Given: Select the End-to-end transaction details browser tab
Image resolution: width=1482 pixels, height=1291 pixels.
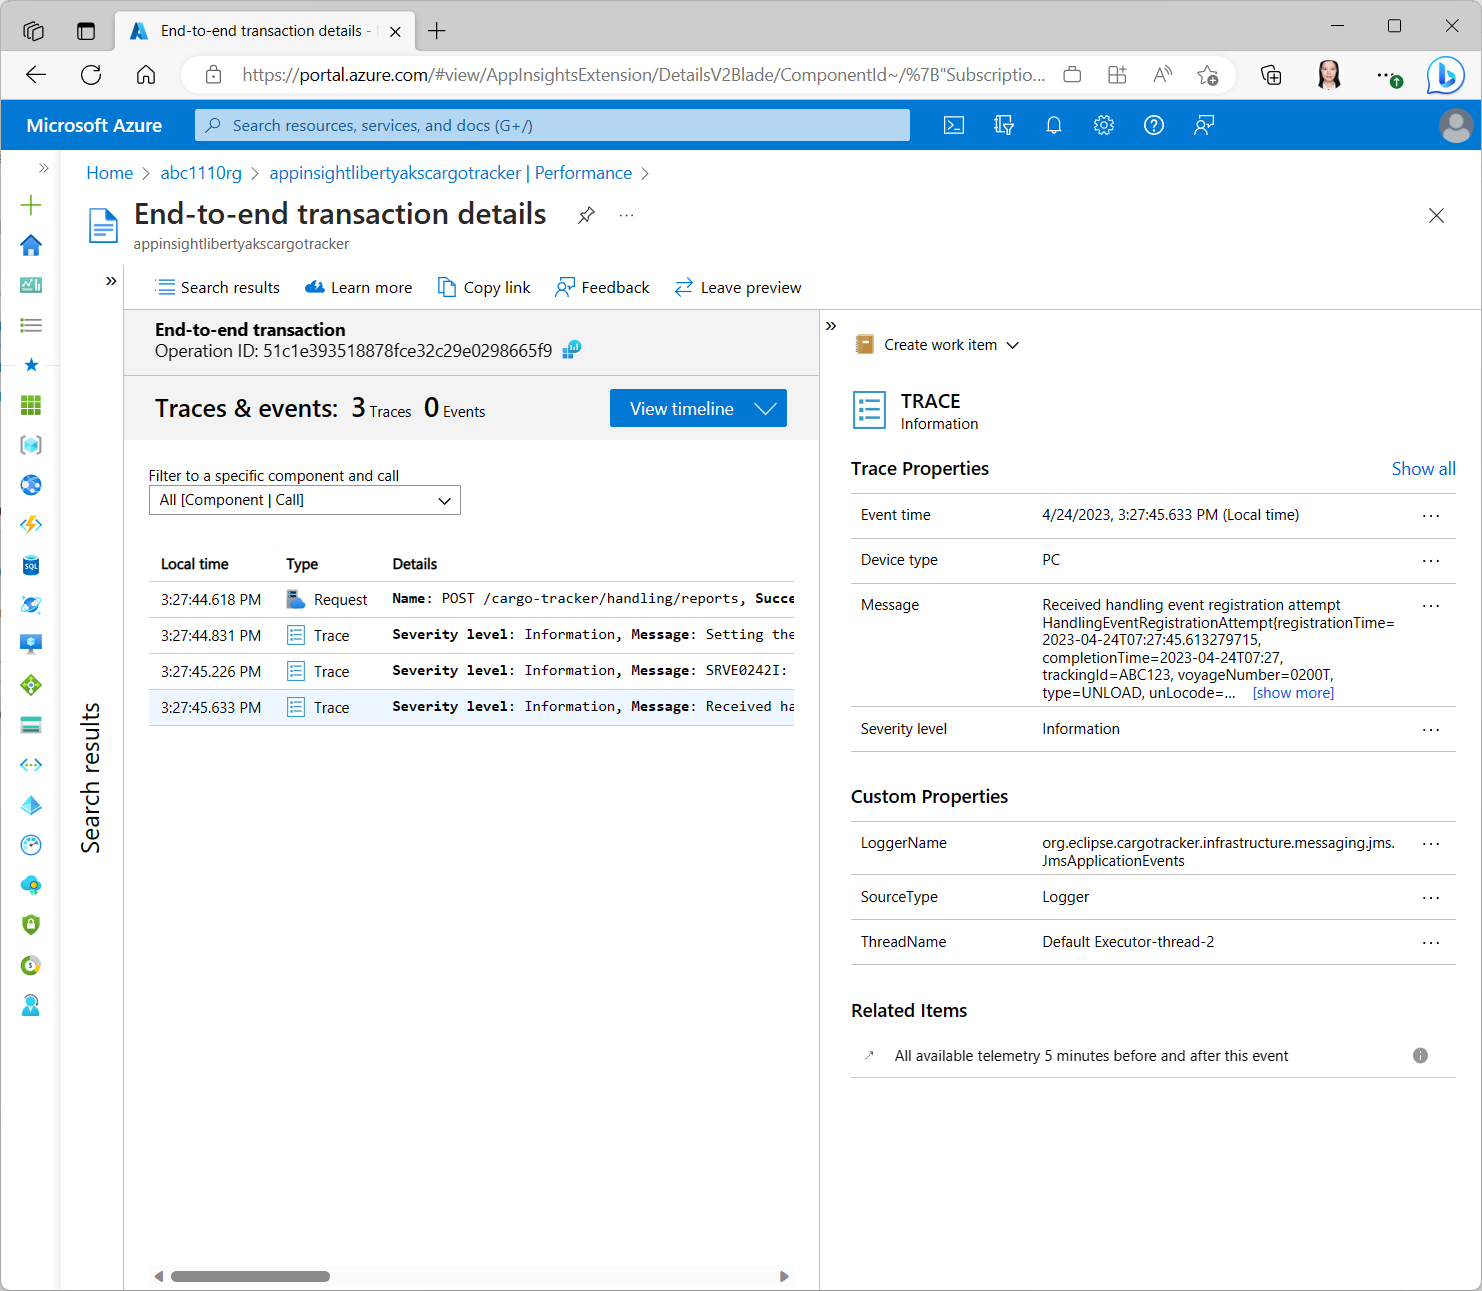Looking at the screenshot, I should [x=265, y=31].
